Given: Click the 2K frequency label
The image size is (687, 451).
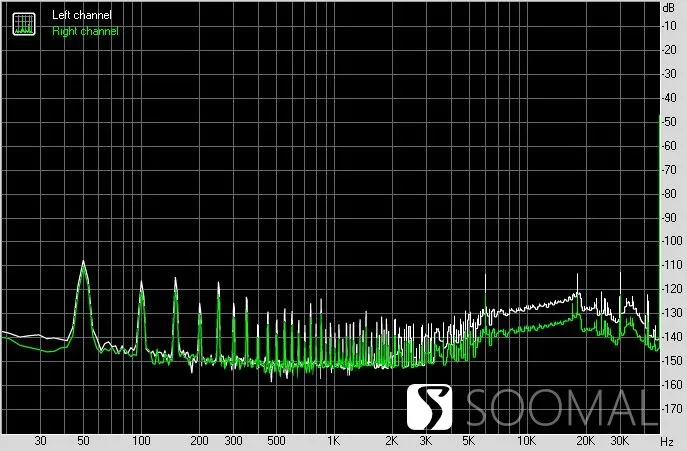Looking at the screenshot, I should click(392, 441).
